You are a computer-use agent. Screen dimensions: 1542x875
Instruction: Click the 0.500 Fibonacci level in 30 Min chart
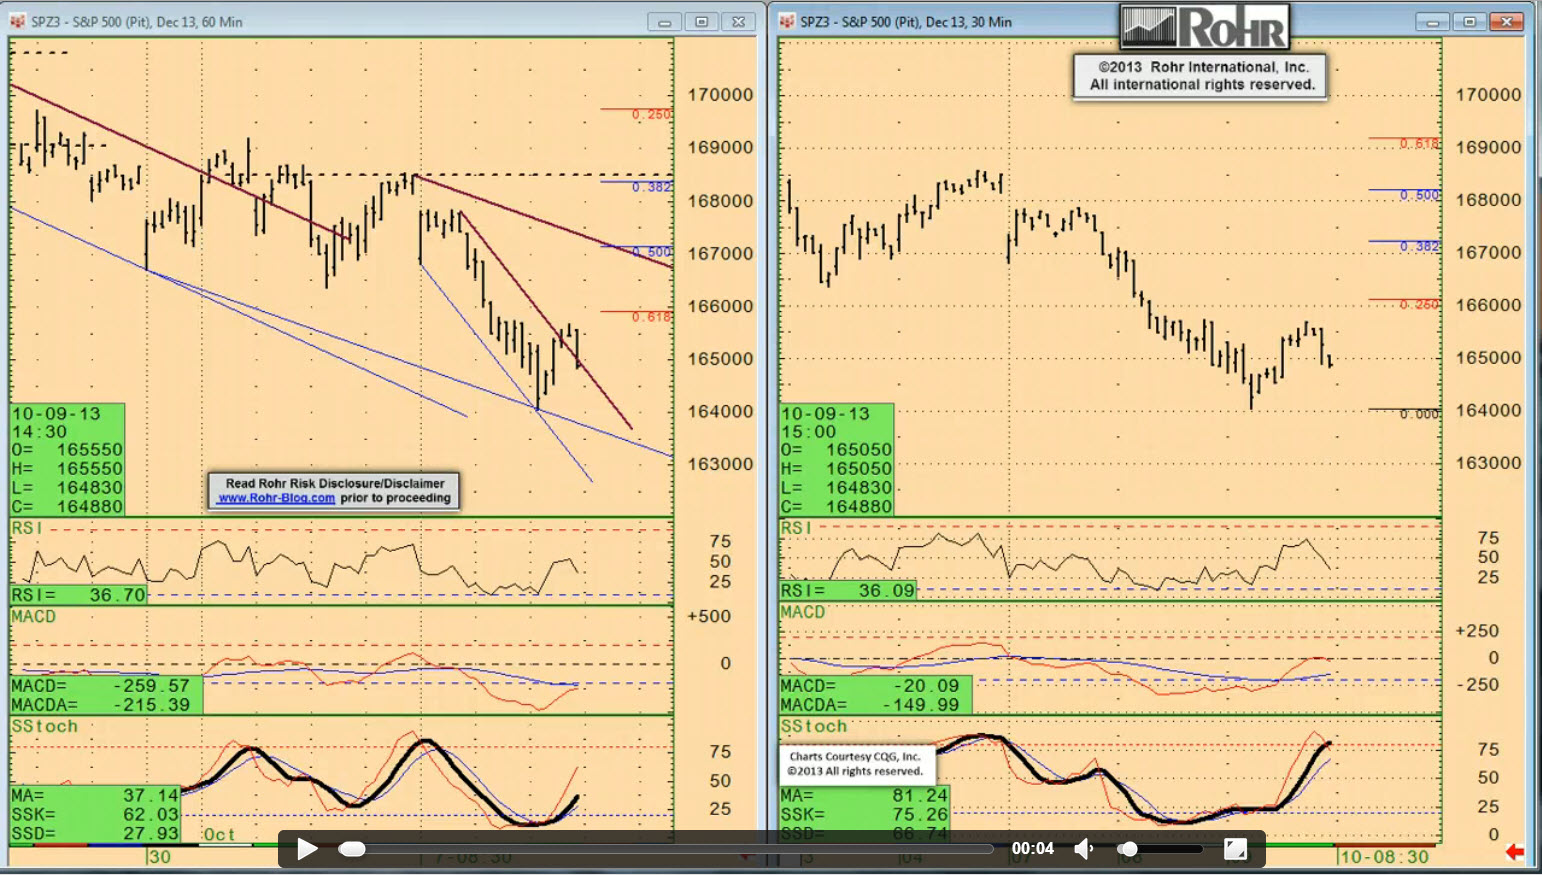[1419, 195]
